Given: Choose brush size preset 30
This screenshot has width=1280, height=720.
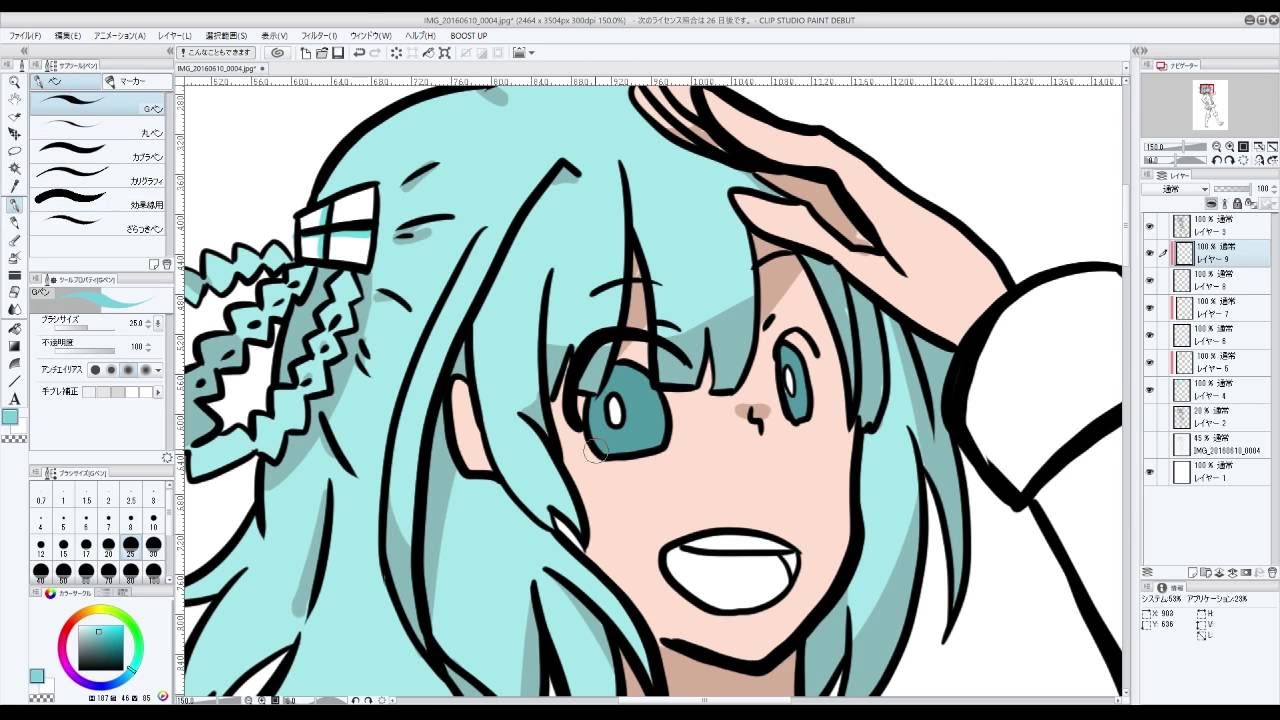Looking at the screenshot, I should (153, 548).
